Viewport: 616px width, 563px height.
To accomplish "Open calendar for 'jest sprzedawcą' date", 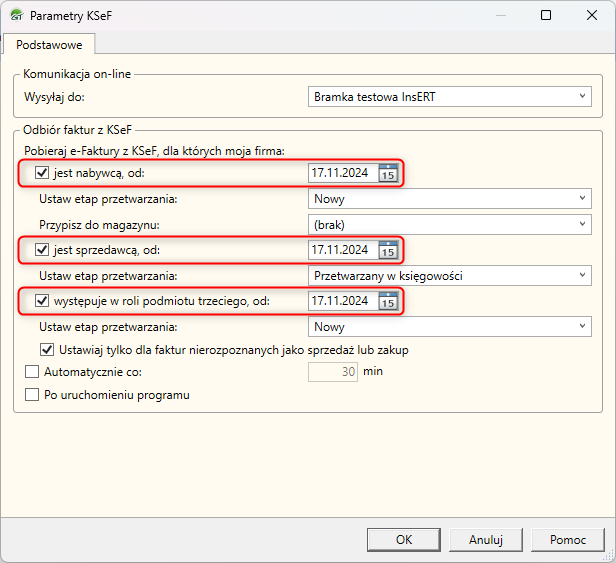I will click(389, 250).
